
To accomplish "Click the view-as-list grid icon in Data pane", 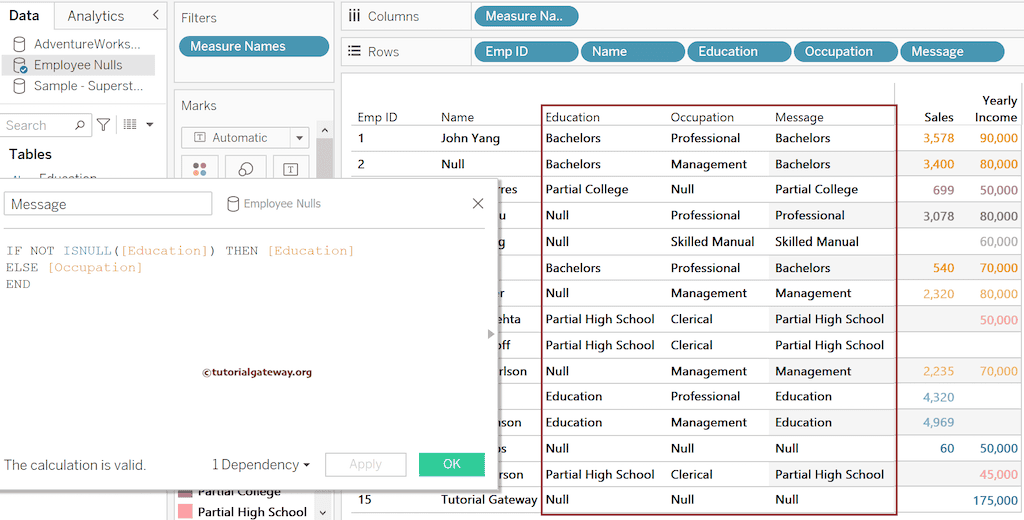I will 129,125.
